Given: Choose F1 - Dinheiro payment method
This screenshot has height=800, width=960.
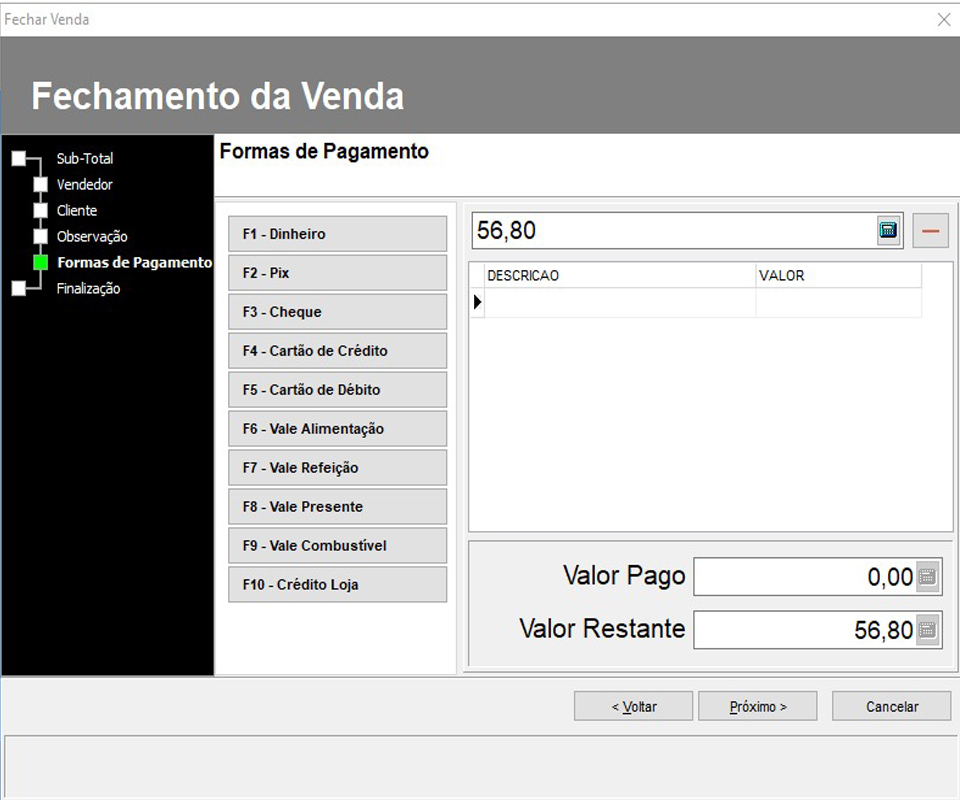Looking at the screenshot, I should 337,233.
